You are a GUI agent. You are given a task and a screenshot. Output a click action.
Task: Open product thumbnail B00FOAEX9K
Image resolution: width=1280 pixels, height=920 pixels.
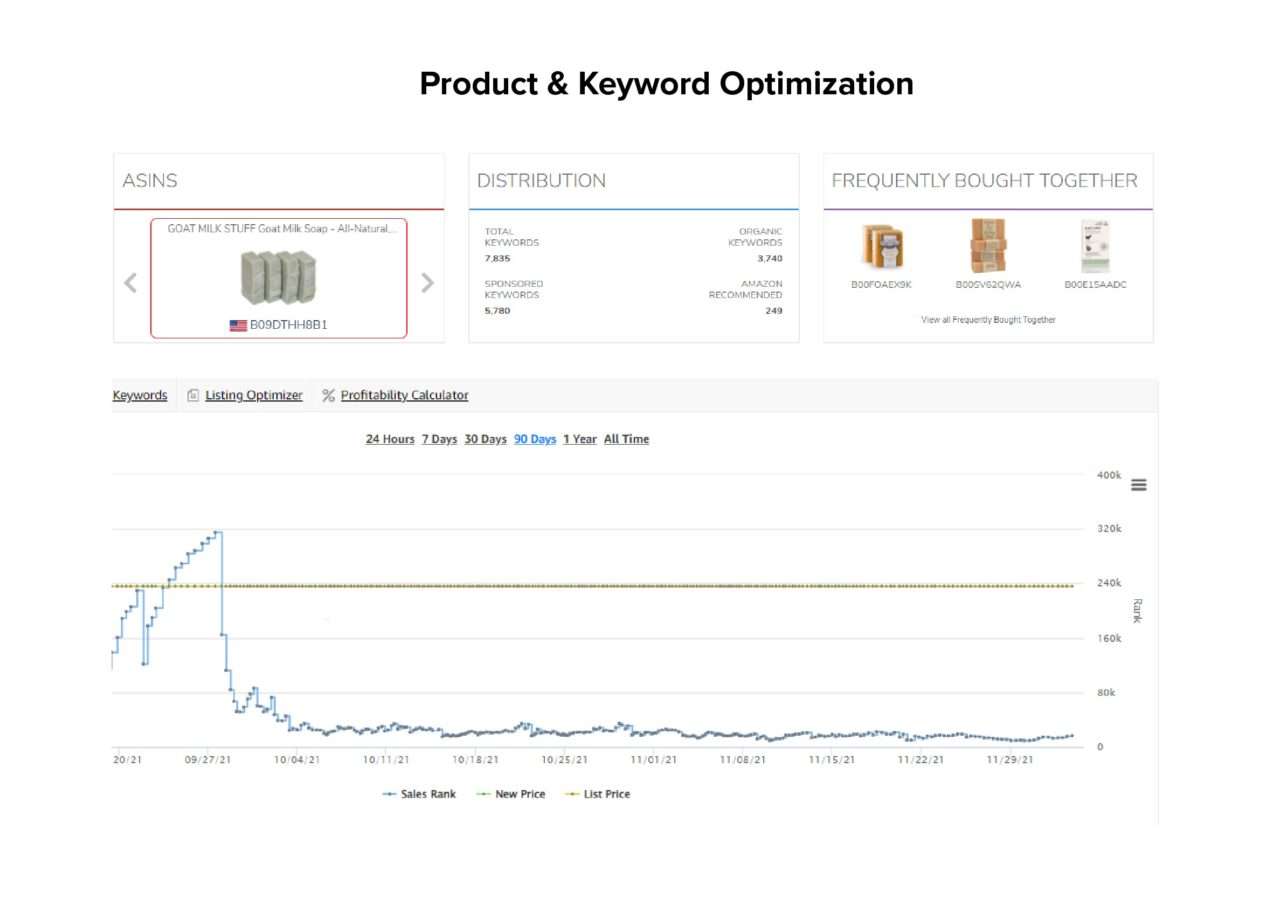881,245
